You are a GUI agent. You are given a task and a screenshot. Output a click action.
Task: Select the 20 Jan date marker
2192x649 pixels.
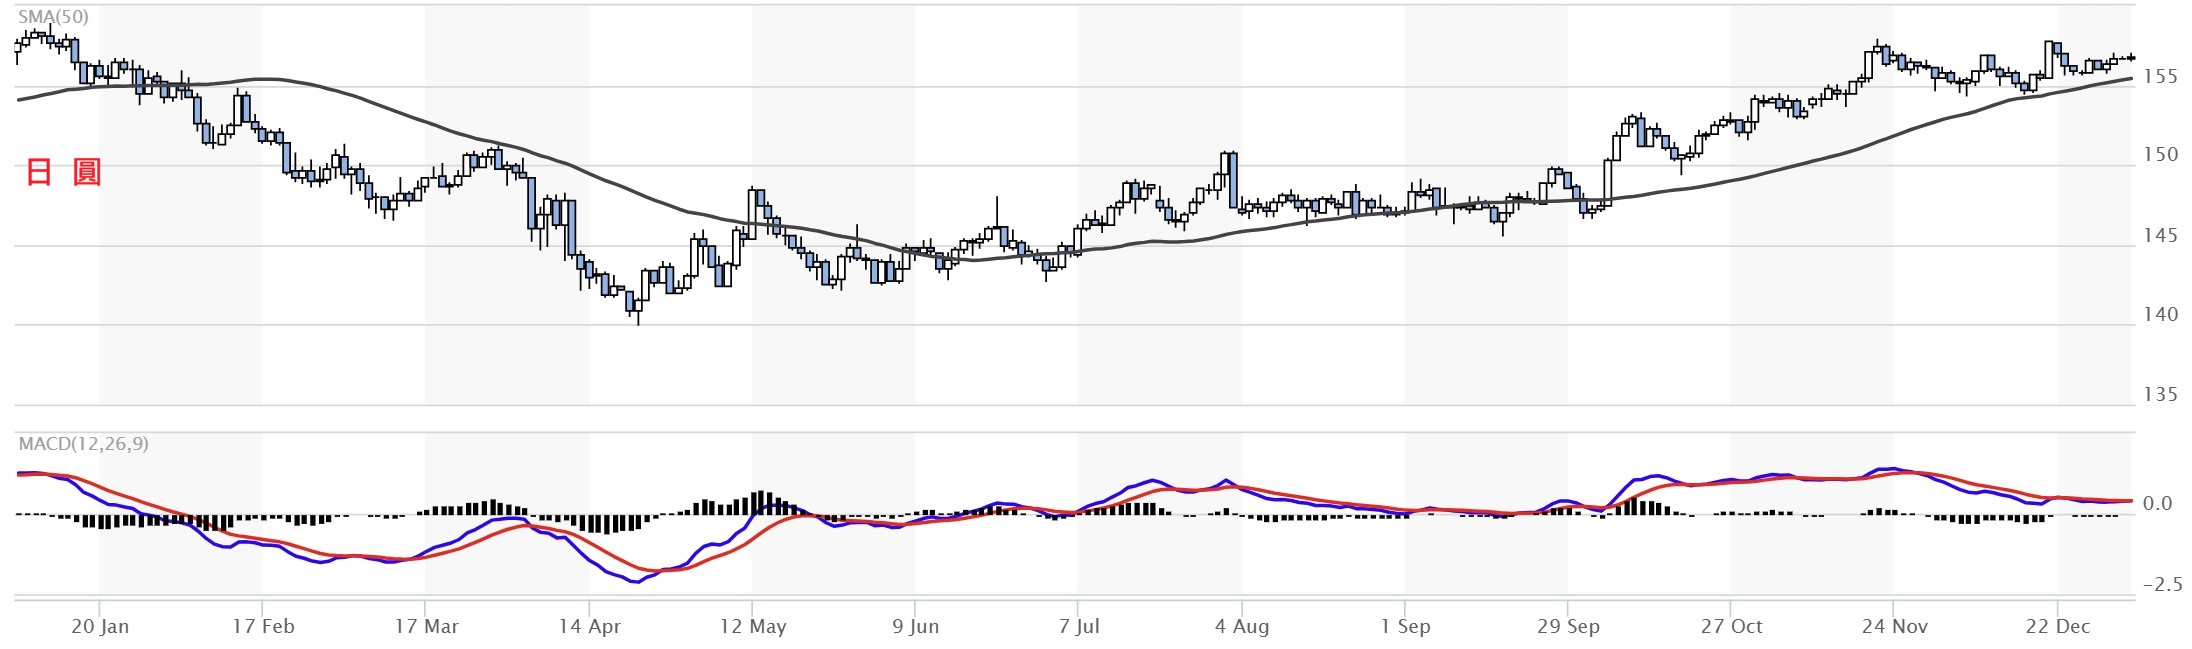tap(100, 626)
